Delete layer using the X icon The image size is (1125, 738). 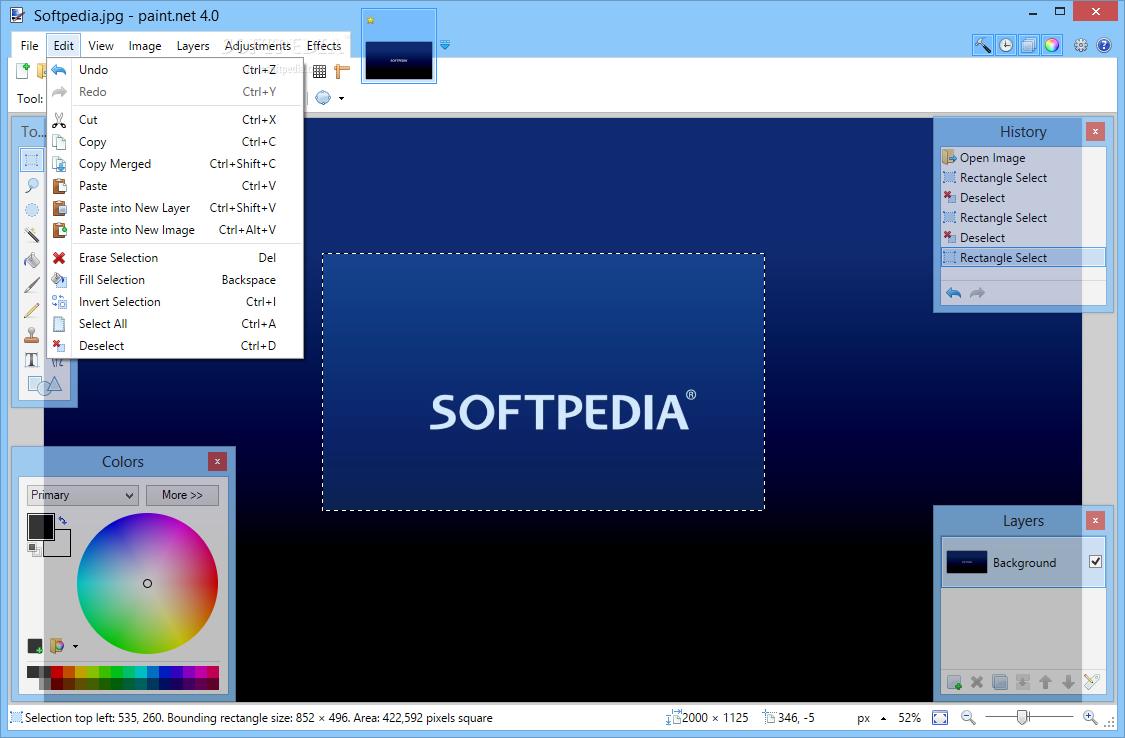[x=976, y=682]
